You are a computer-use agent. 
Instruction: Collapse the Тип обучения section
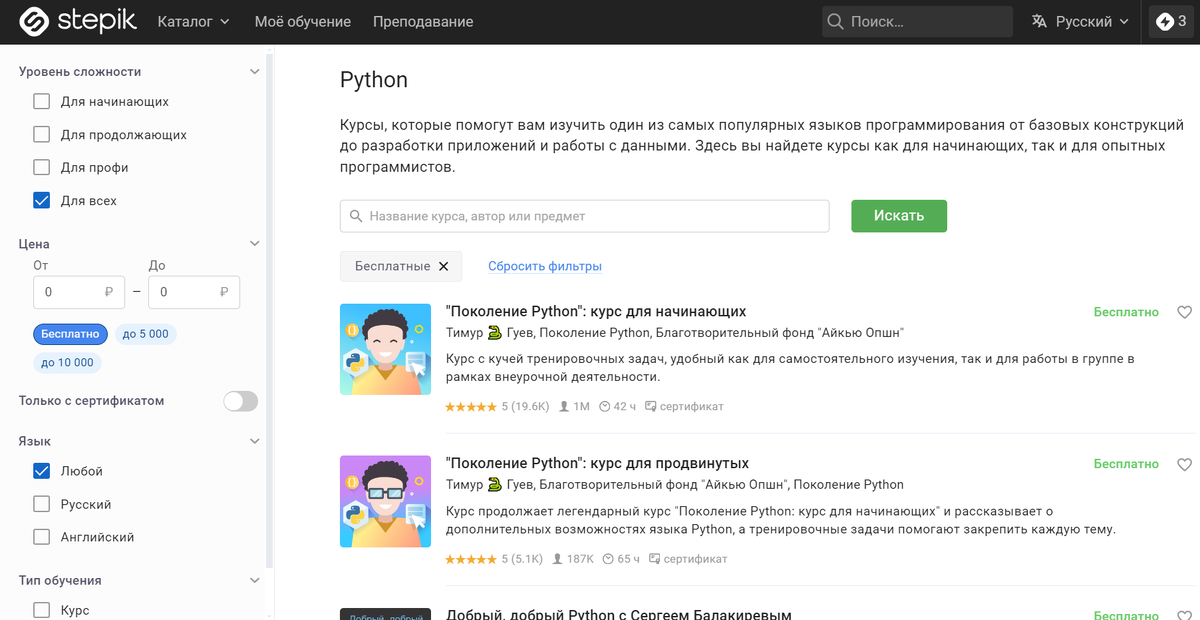[254, 580]
